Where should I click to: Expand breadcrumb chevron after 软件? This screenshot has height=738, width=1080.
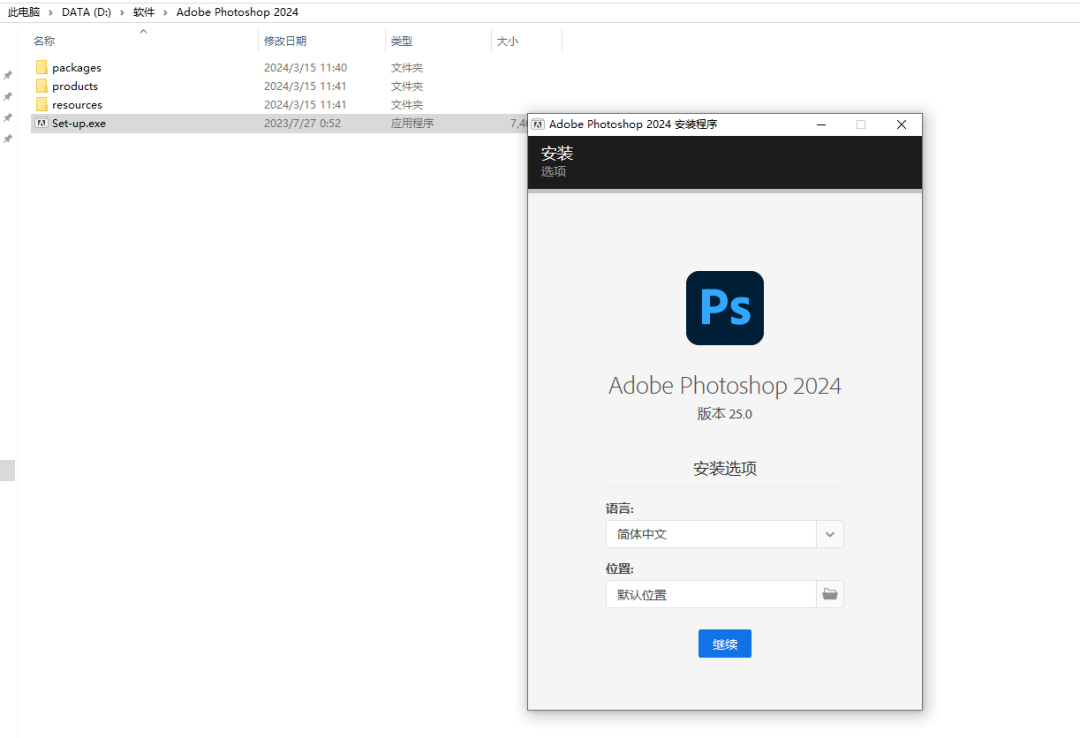165,12
